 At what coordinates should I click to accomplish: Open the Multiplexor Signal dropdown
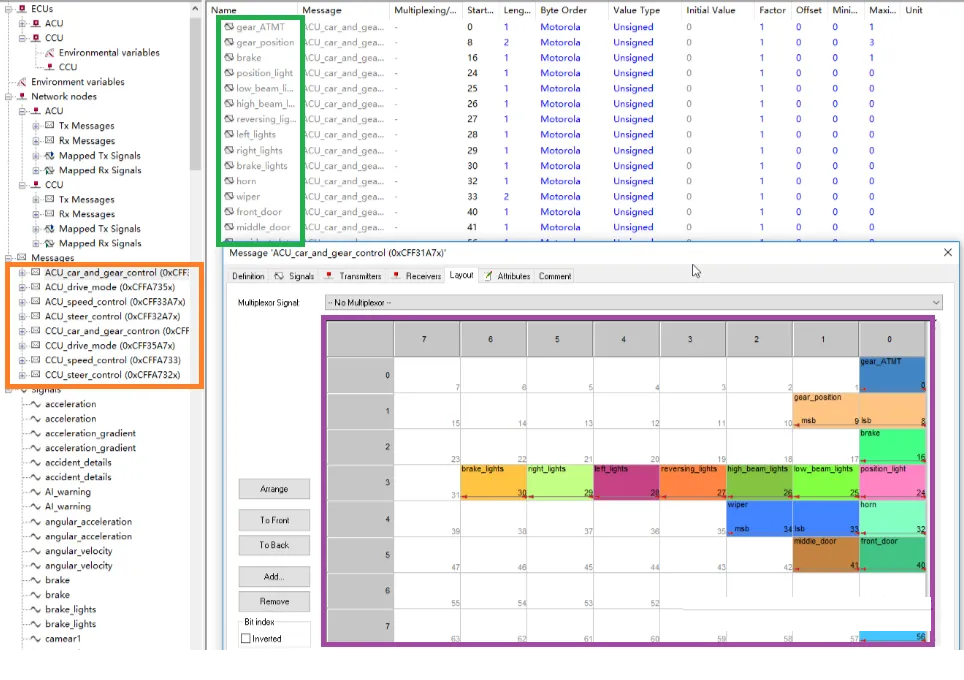tap(633, 302)
